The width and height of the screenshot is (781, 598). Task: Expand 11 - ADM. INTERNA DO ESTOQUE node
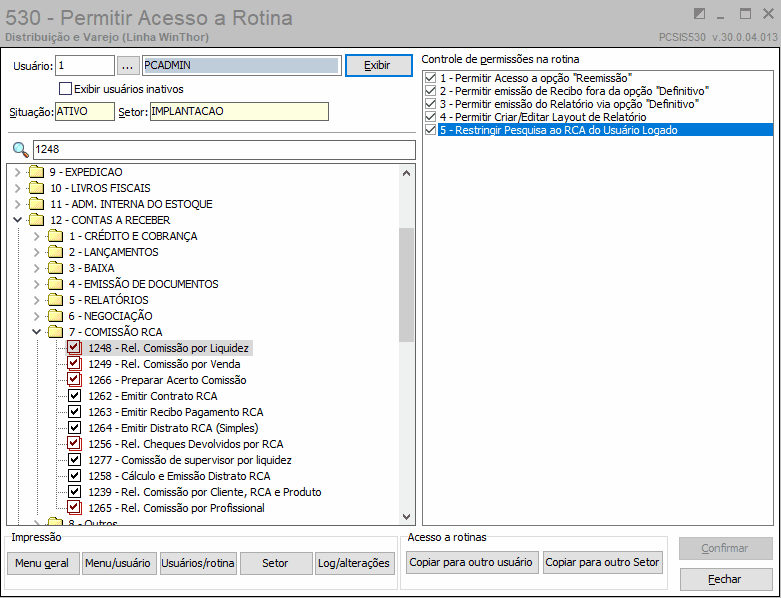point(18,204)
